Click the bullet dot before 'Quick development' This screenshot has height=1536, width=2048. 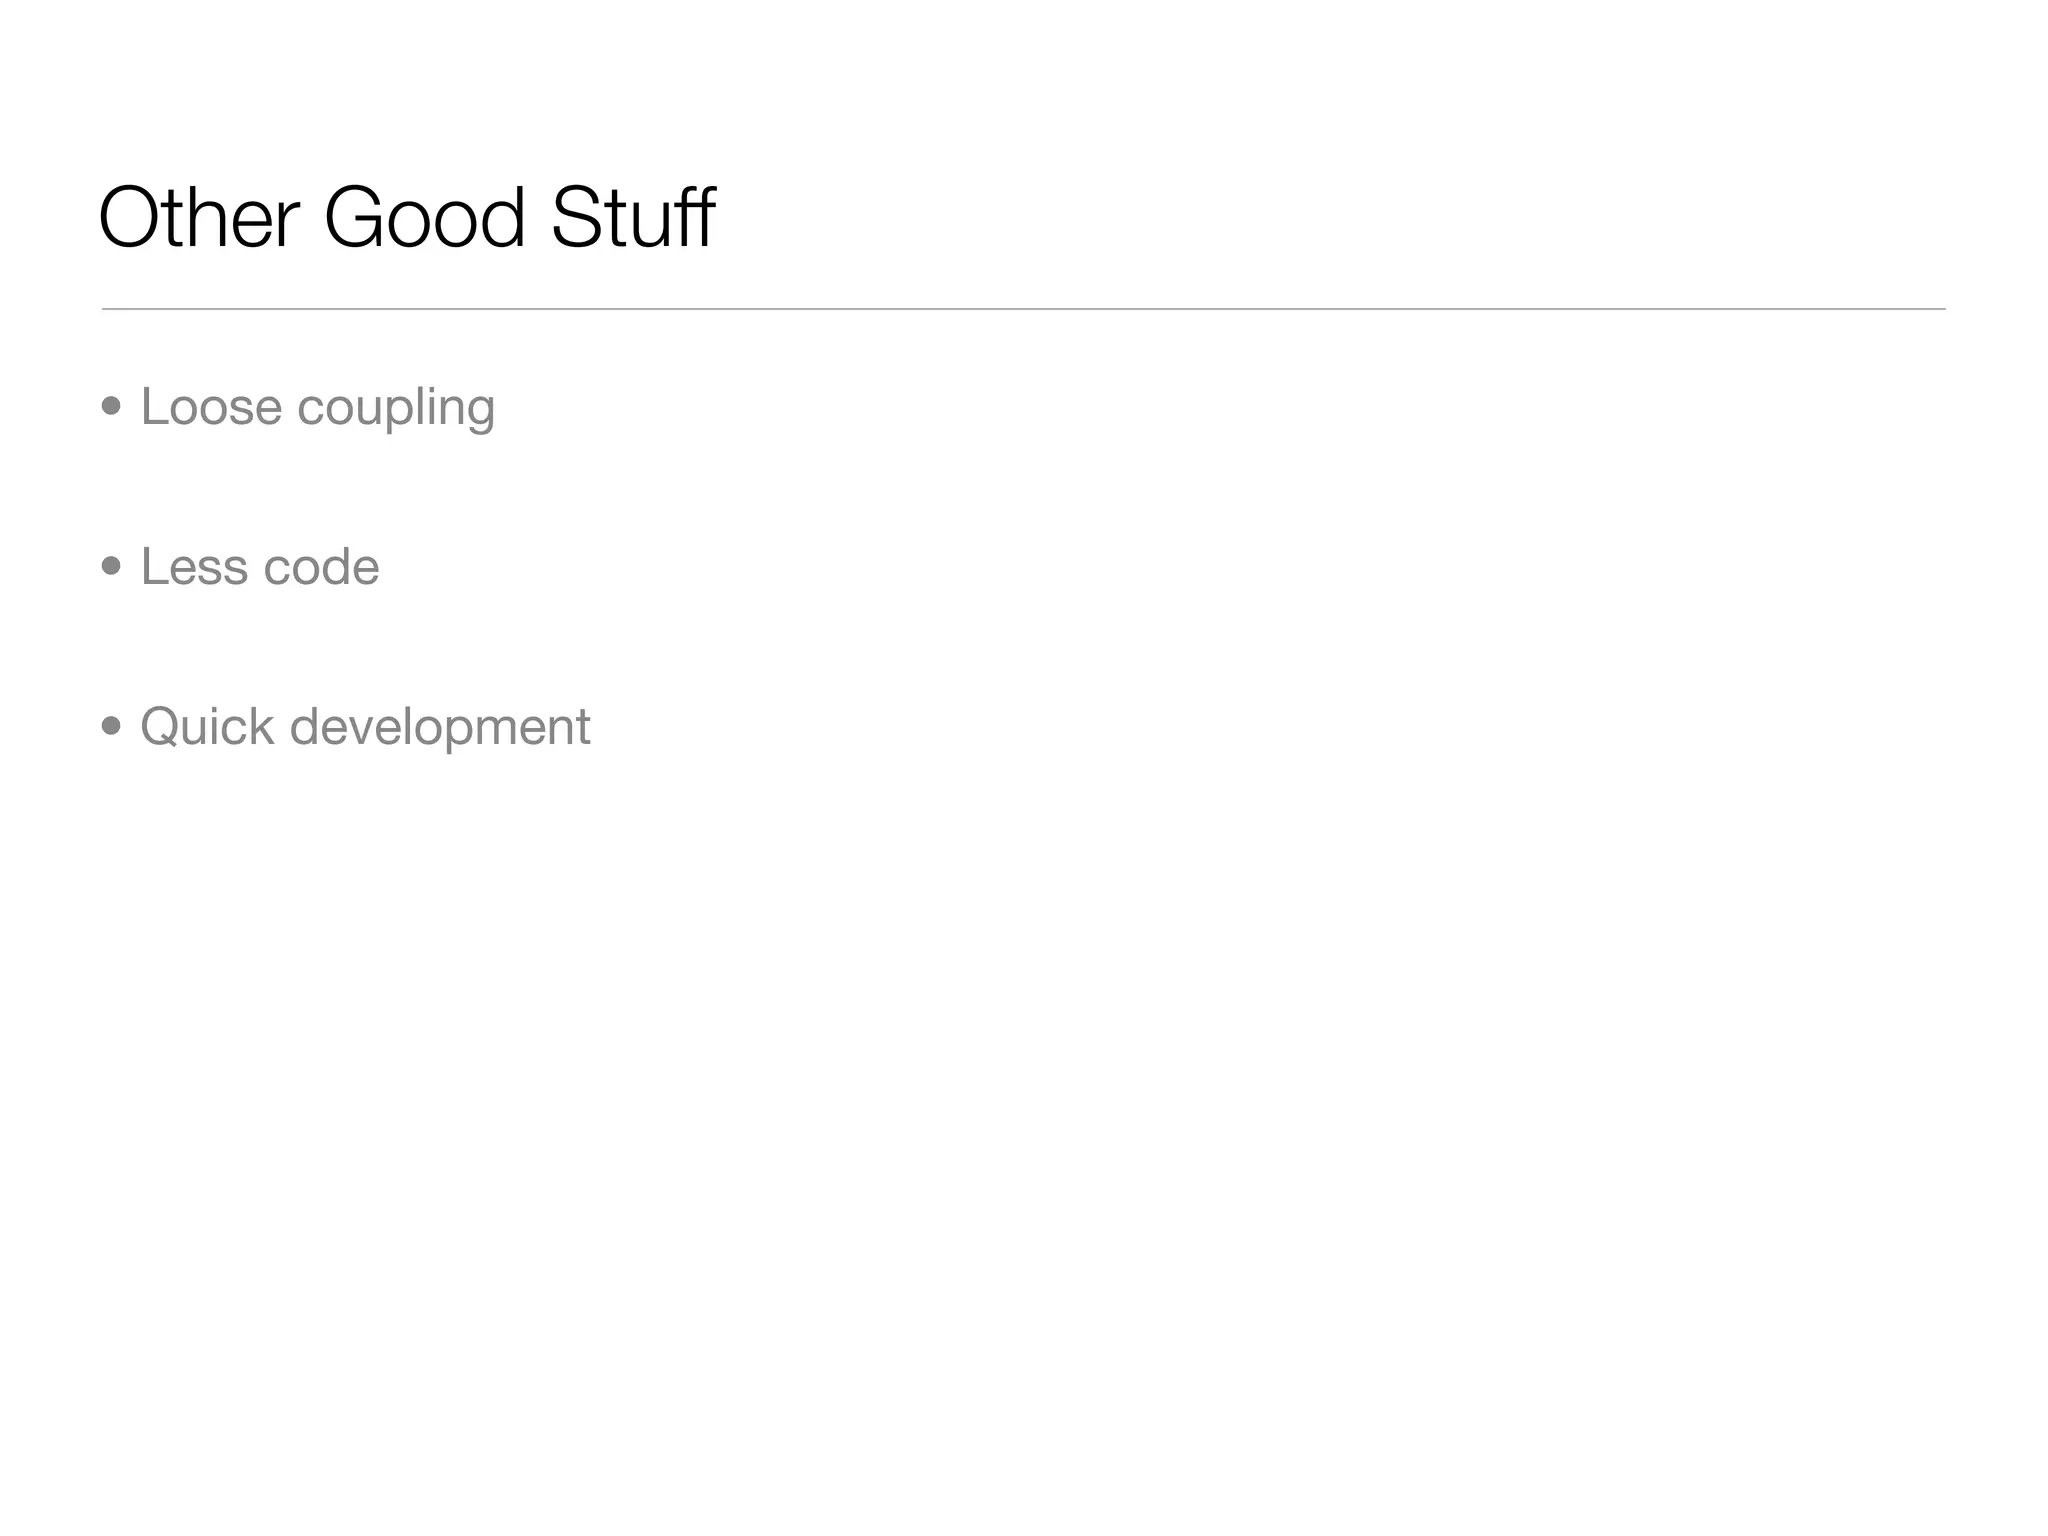coord(112,726)
